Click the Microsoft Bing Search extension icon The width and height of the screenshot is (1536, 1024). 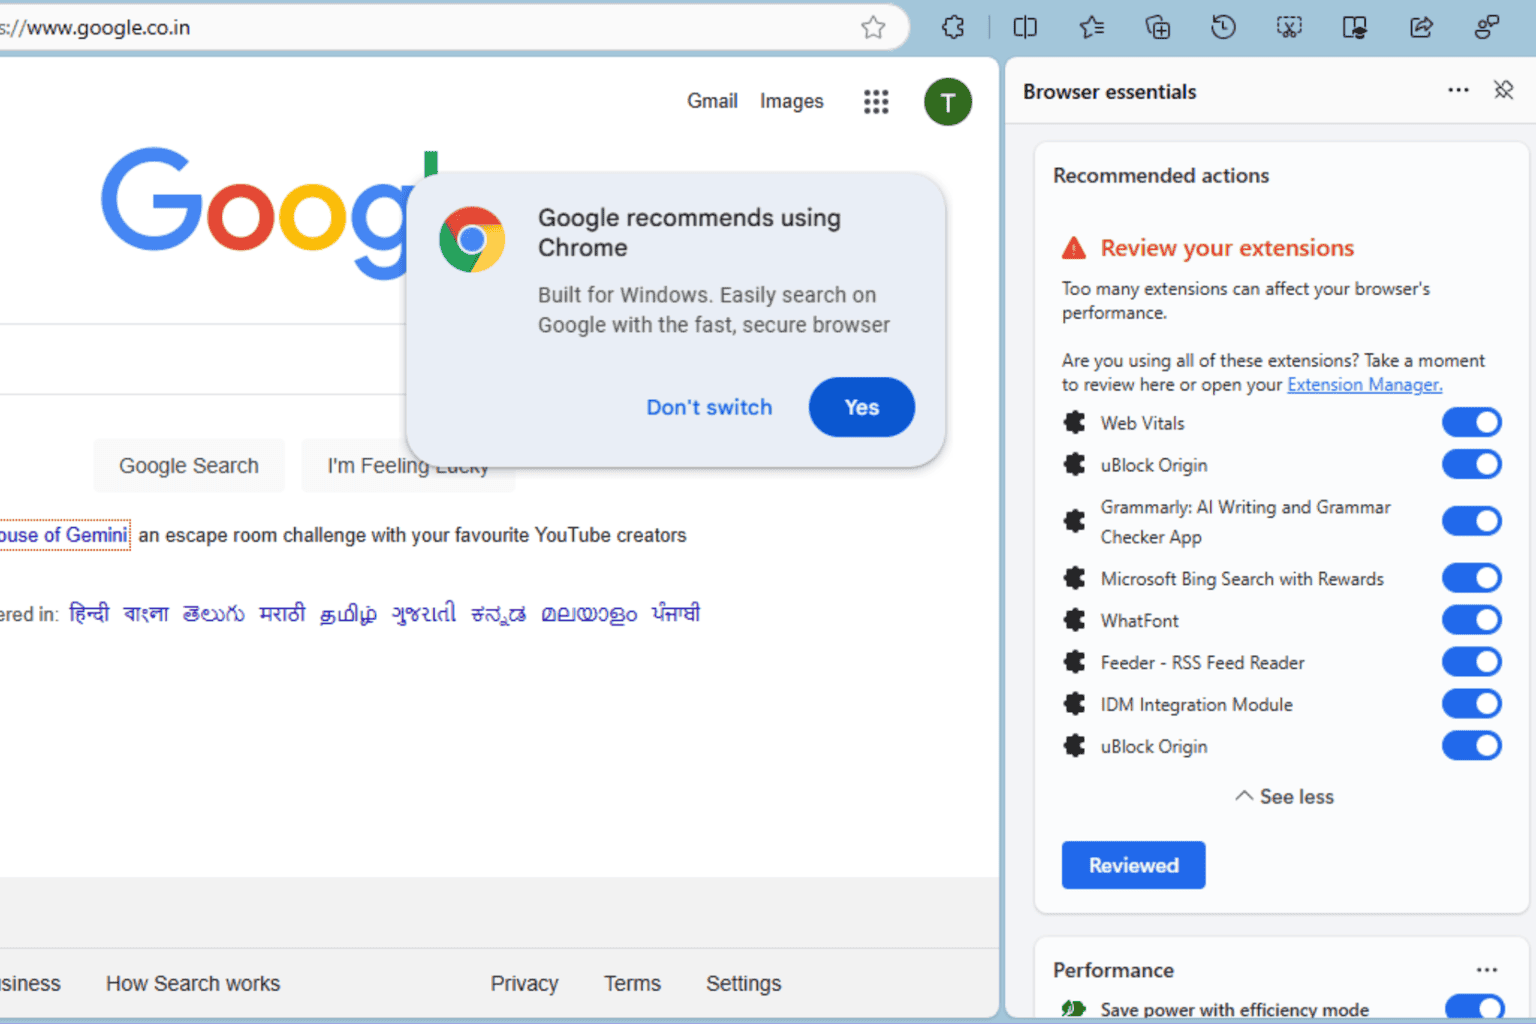coord(1075,578)
